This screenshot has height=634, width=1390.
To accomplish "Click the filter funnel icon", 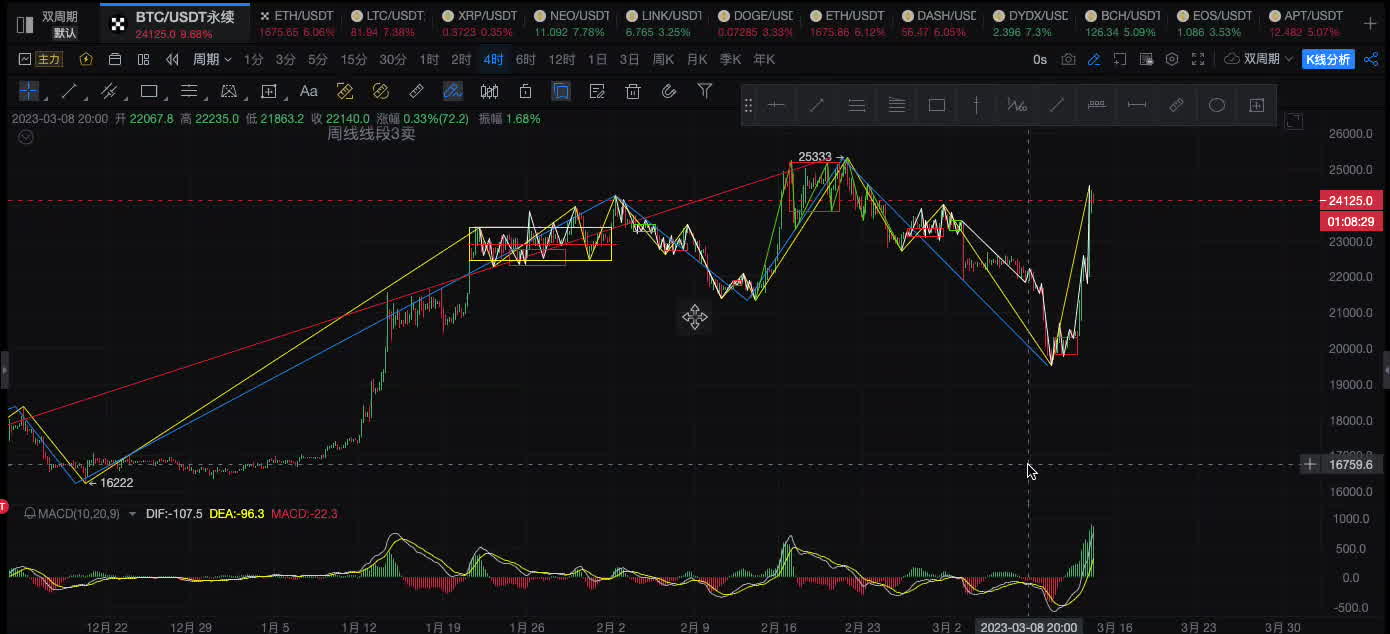I will pyautogui.click(x=704, y=91).
